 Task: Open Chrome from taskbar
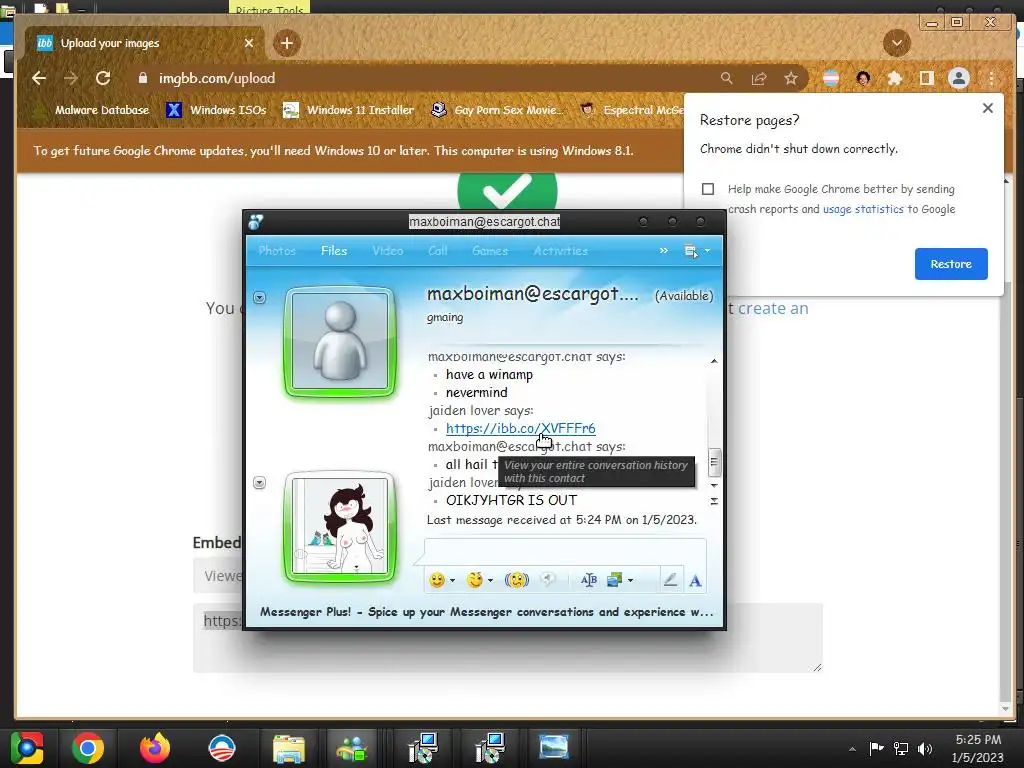click(x=88, y=748)
